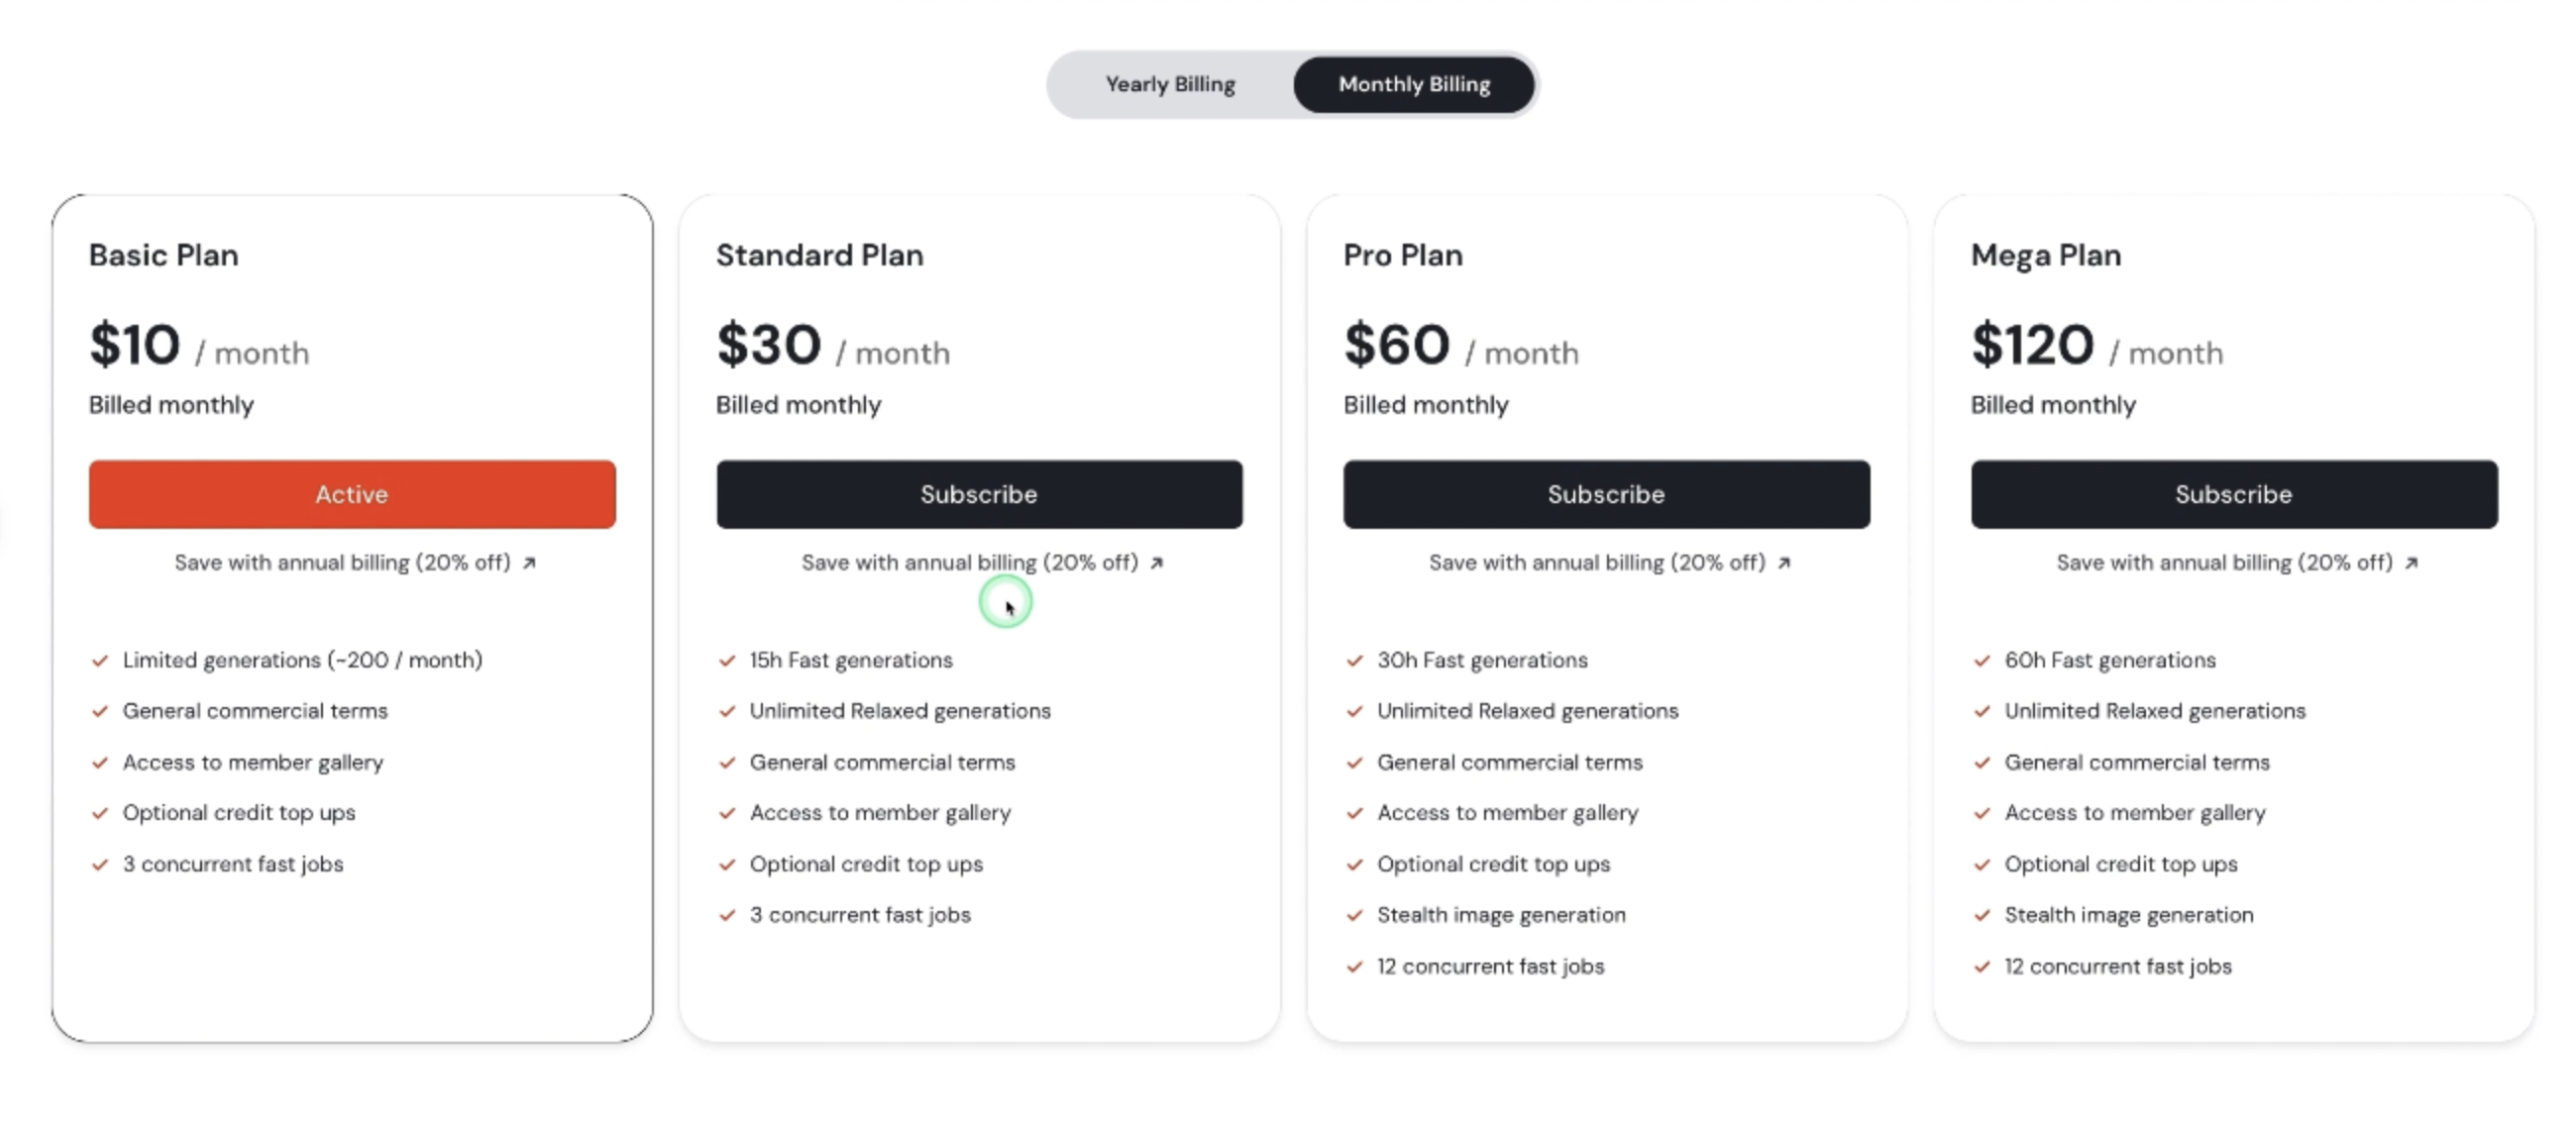The width and height of the screenshot is (2576, 1127).
Task: Subscribe to the Pro Plan
Action: pyautogui.click(x=1606, y=494)
